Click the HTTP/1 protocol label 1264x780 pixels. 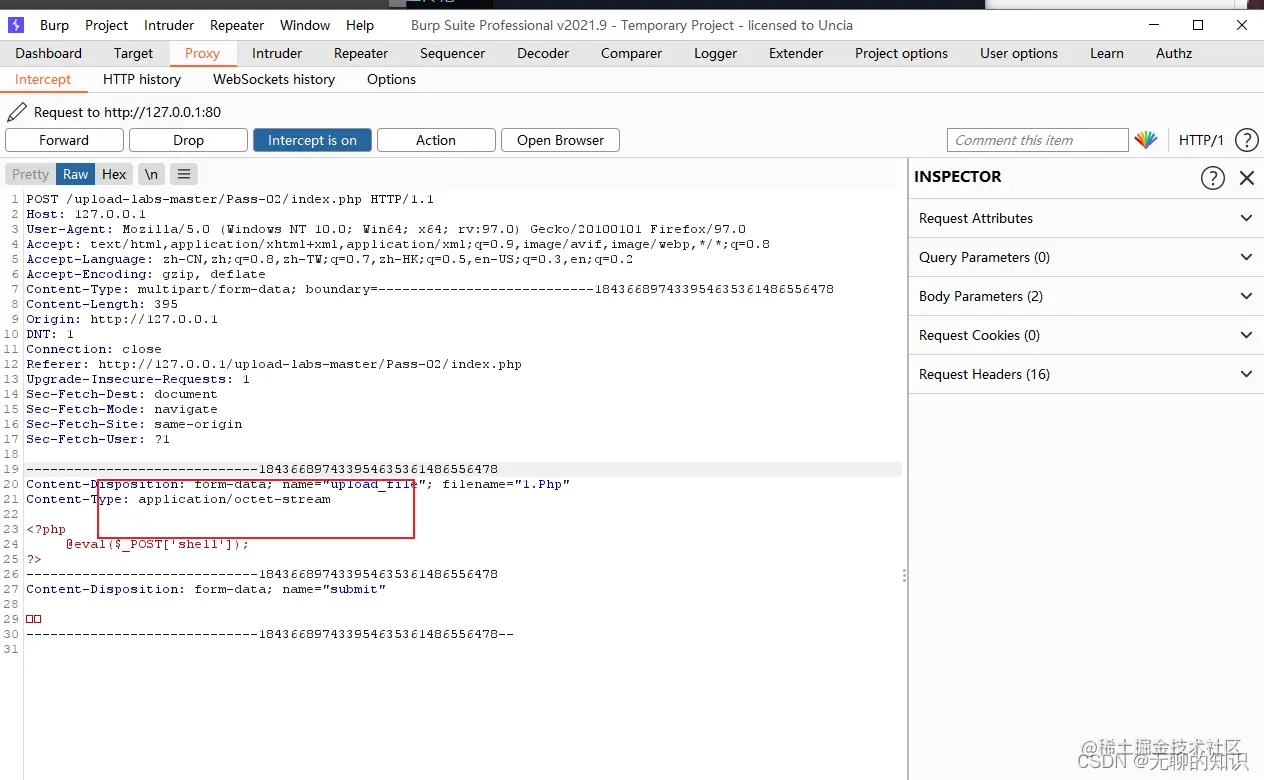tap(1200, 140)
